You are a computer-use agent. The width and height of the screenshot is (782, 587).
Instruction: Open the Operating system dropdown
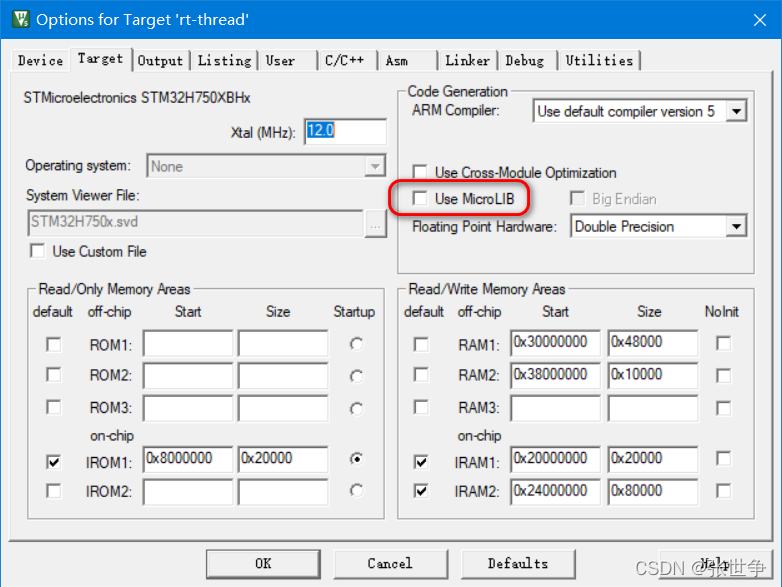[266, 166]
